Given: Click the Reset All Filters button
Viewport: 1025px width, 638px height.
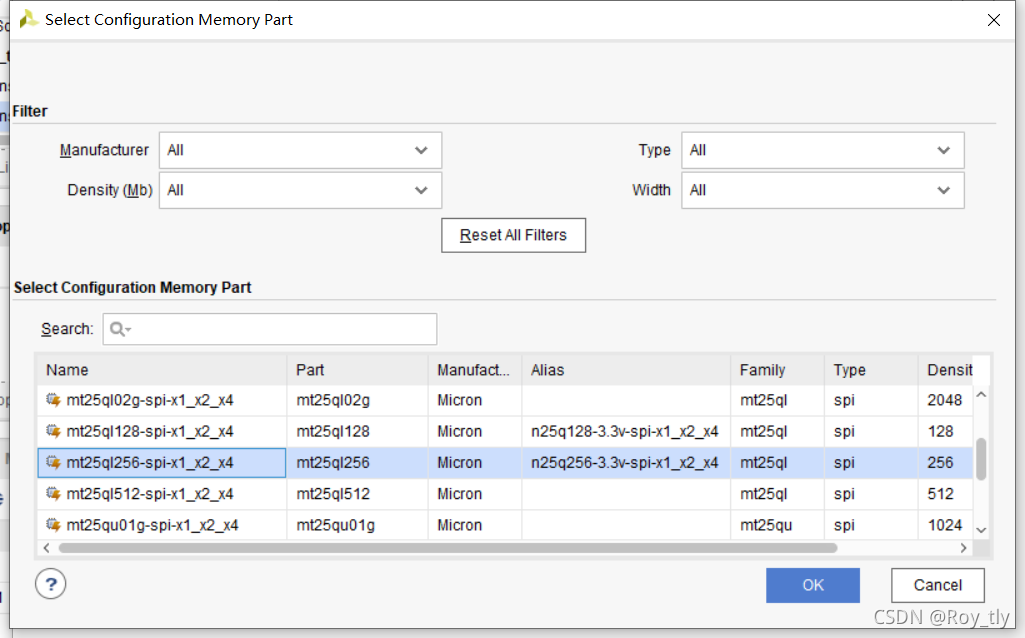Looking at the screenshot, I should click(x=513, y=235).
